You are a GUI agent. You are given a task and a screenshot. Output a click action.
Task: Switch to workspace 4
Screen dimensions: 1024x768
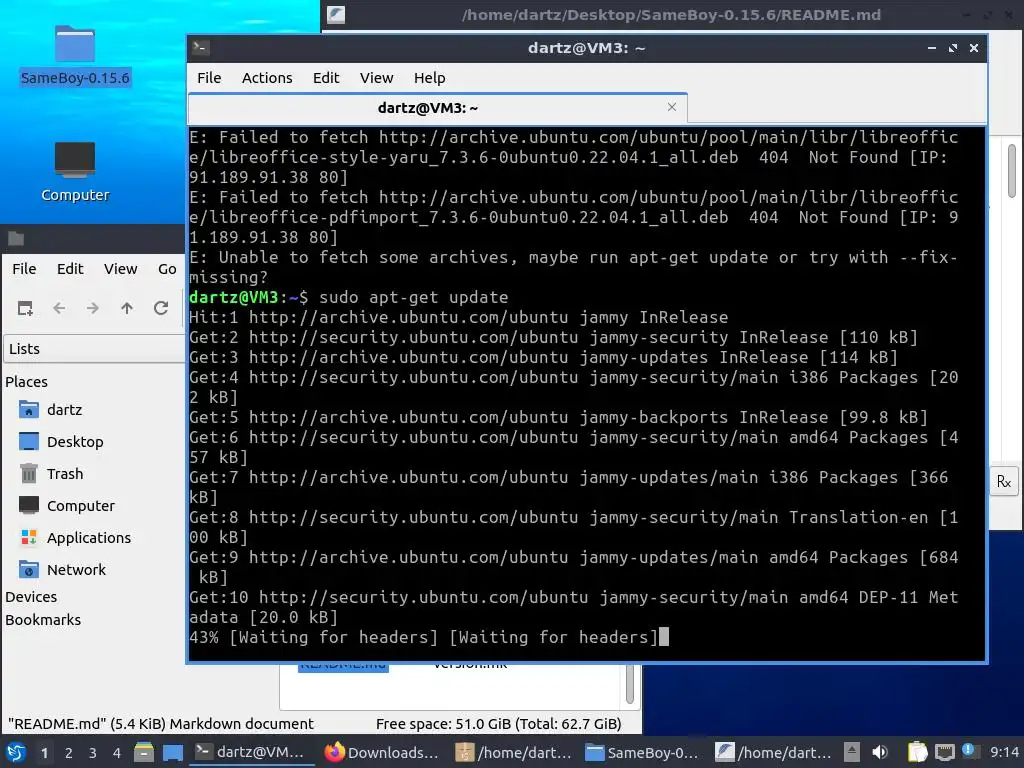point(117,753)
